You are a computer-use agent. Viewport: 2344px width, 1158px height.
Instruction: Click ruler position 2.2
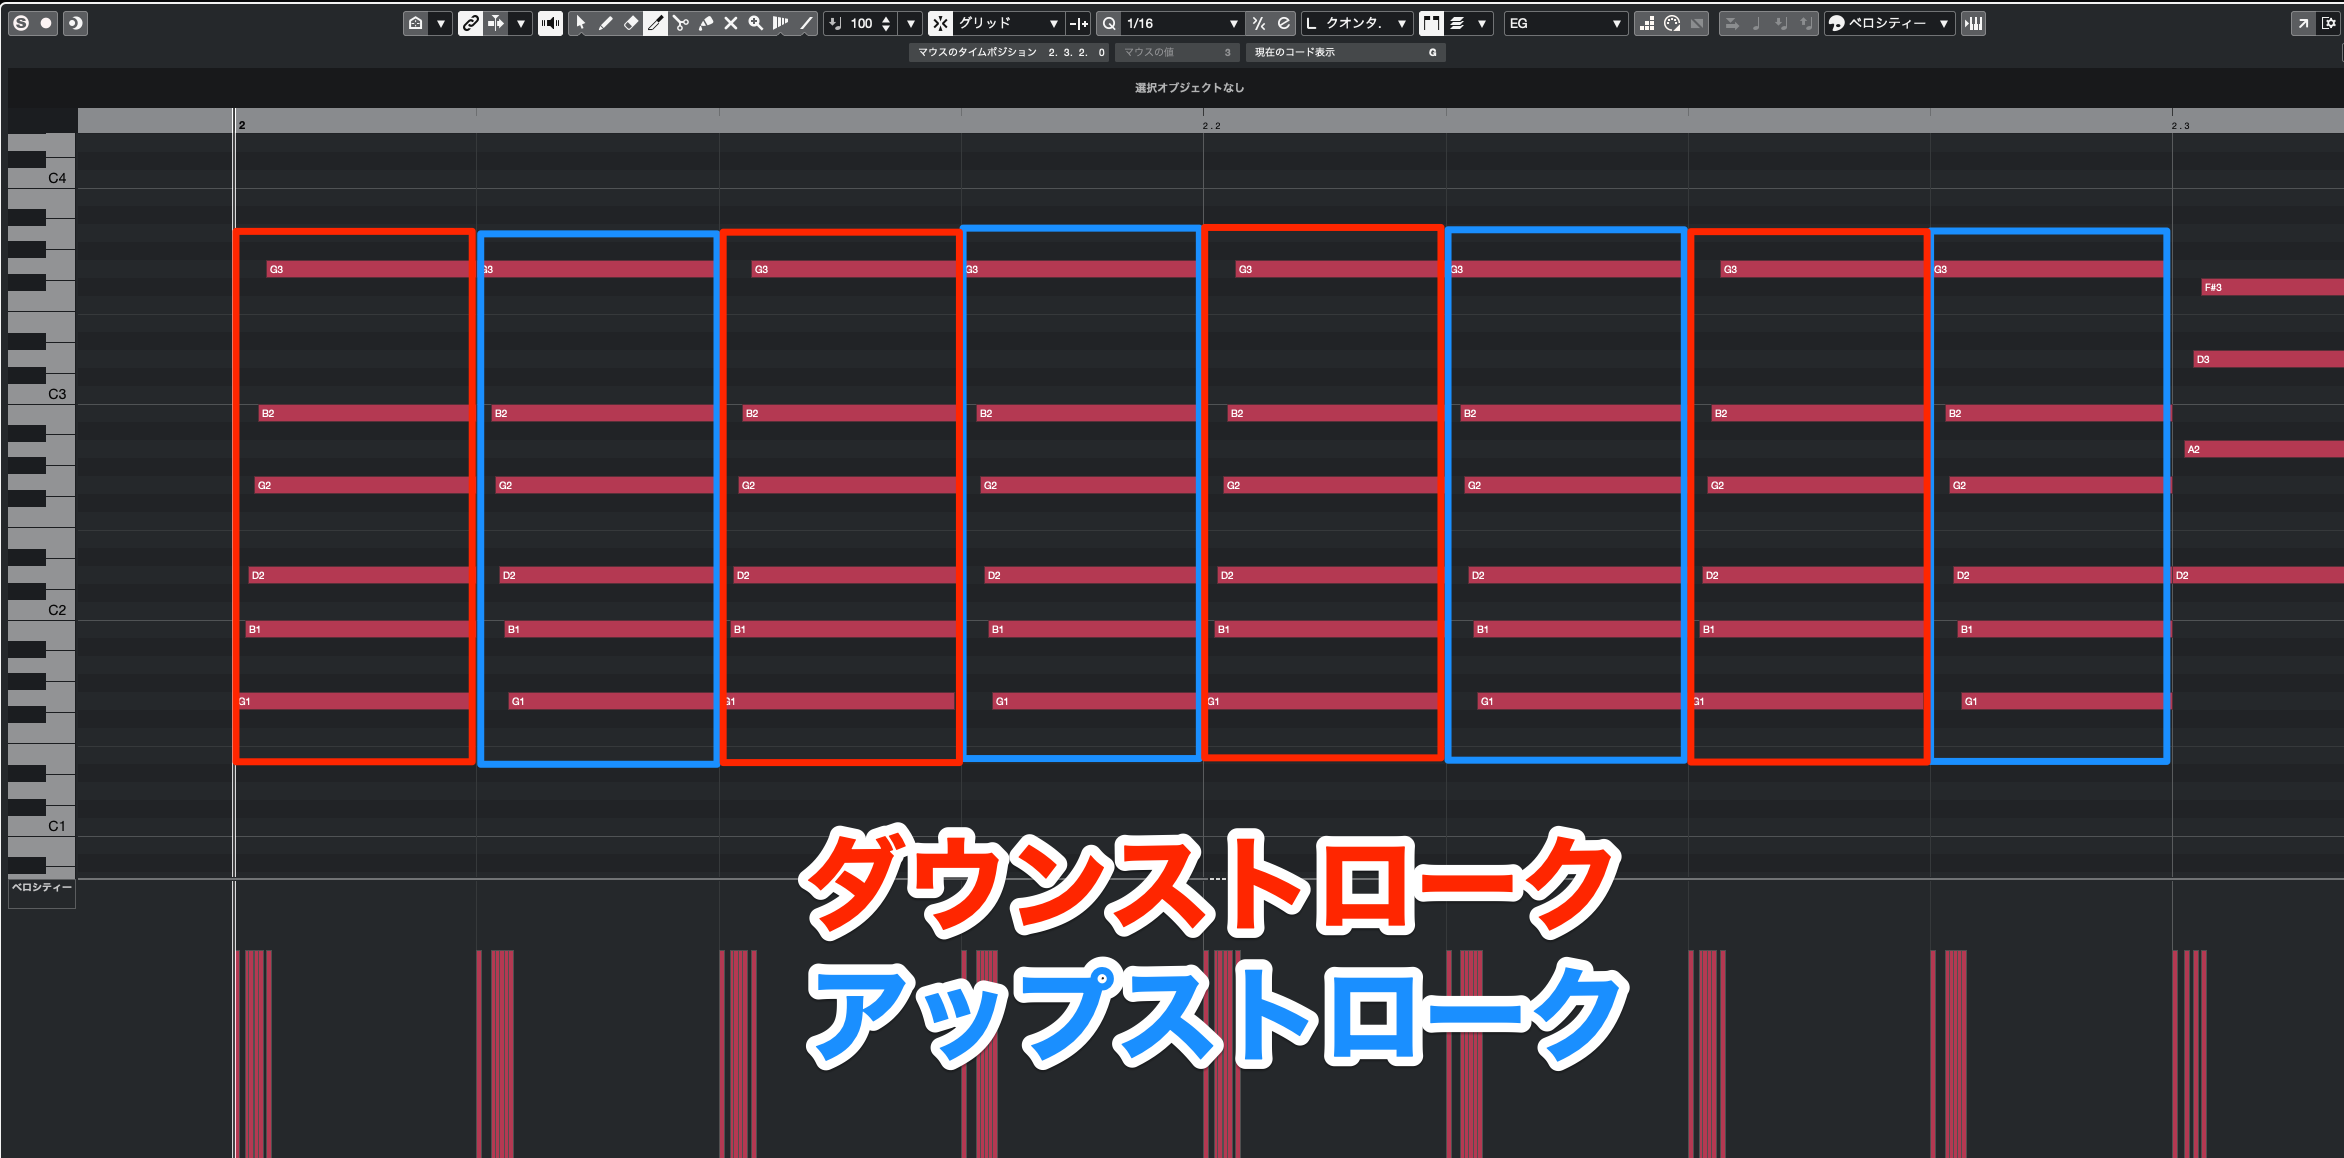tap(1211, 125)
